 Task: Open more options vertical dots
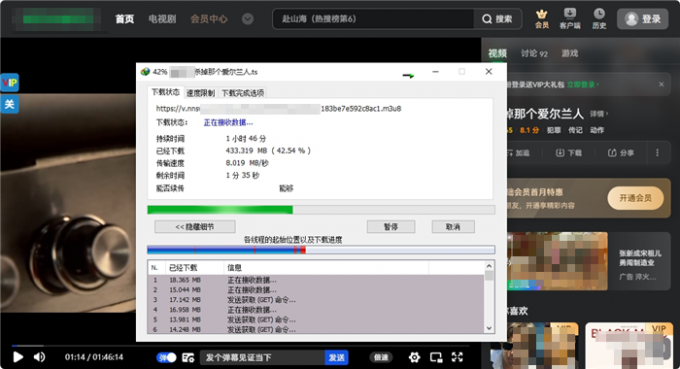(657, 153)
